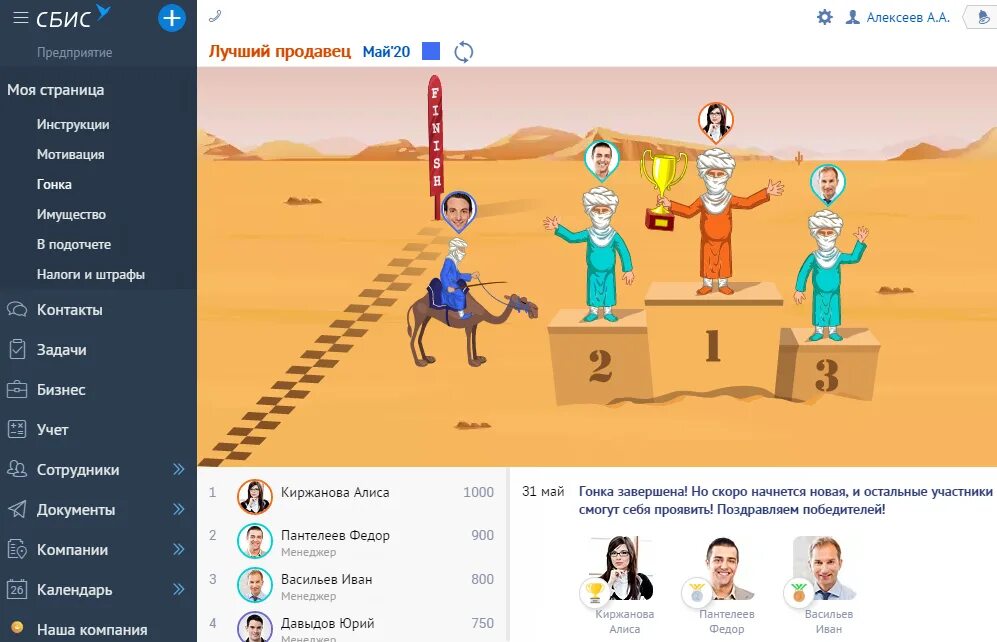
Task: Expand Документы submenu with chevron
Action: [x=179, y=510]
